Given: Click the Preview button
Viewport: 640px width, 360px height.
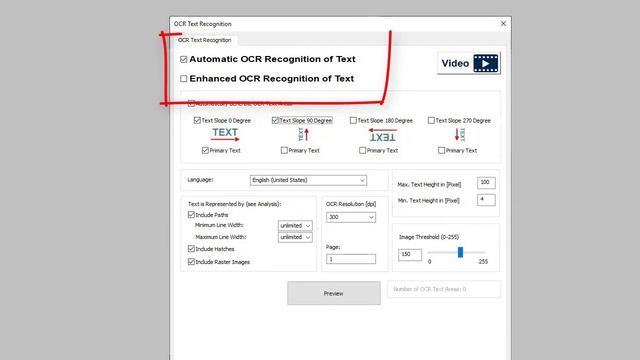Looking at the screenshot, I should 333,293.
